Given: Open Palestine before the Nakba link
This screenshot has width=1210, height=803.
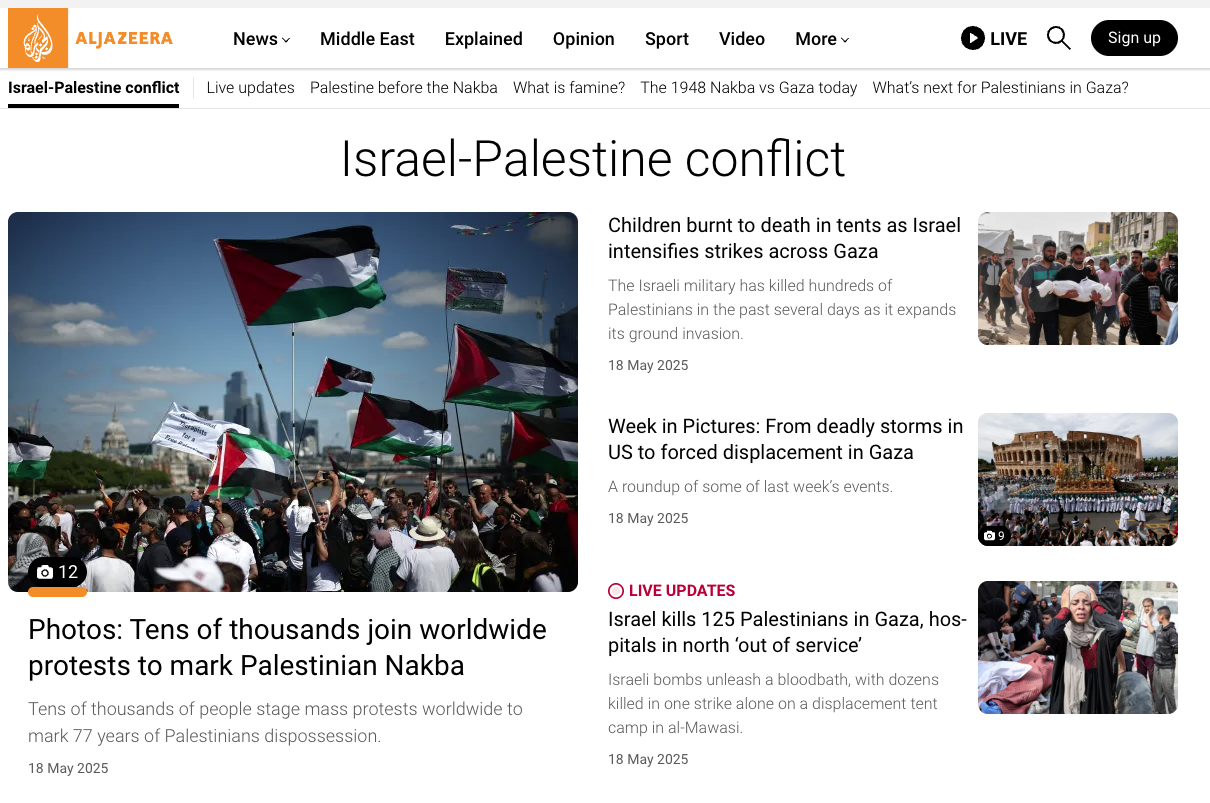Looking at the screenshot, I should (x=404, y=88).
